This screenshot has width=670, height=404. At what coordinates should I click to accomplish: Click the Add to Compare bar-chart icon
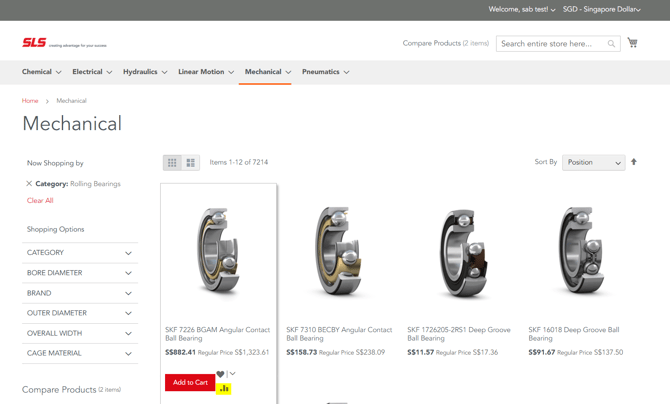tap(224, 389)
